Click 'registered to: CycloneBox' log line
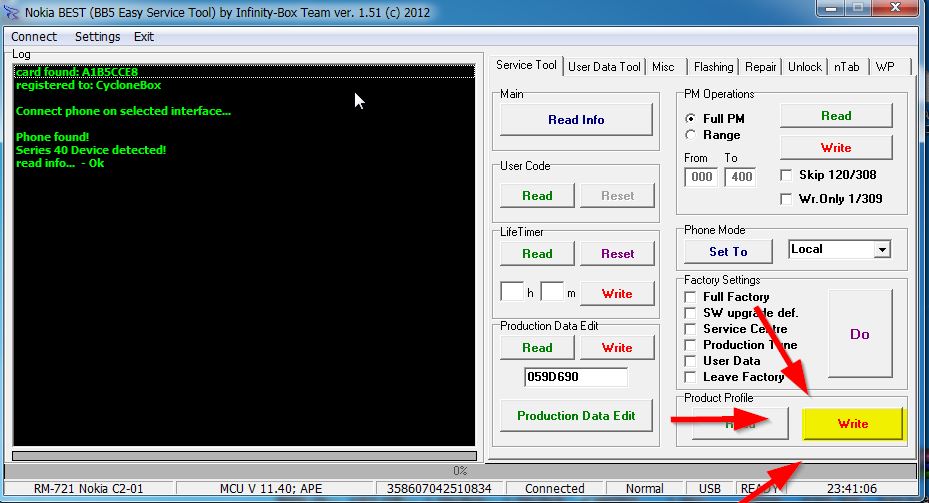Screen dimensions: 929x503 (88, 85)
